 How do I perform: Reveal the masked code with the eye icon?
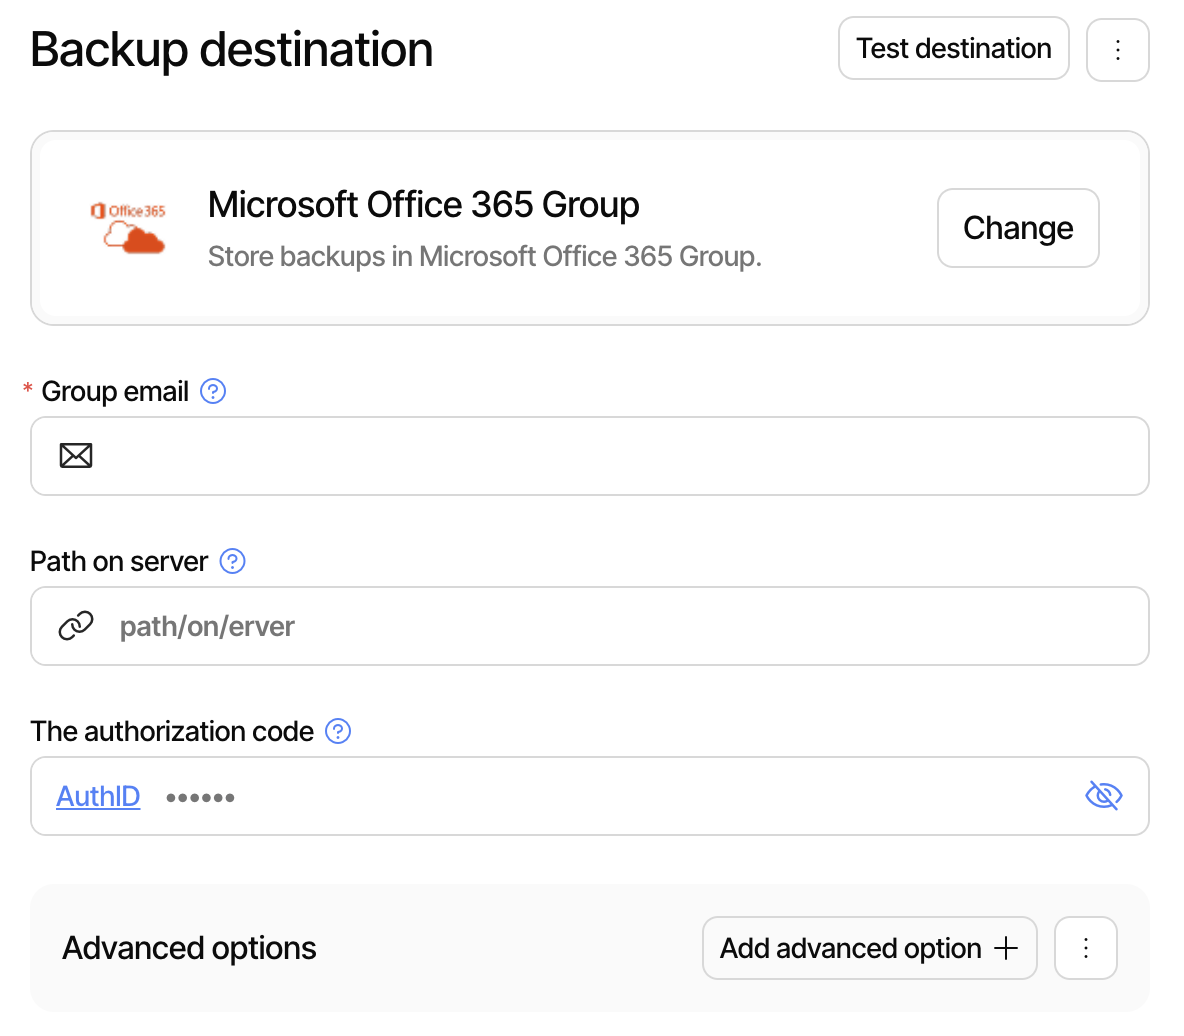(x=1104, y=795)
